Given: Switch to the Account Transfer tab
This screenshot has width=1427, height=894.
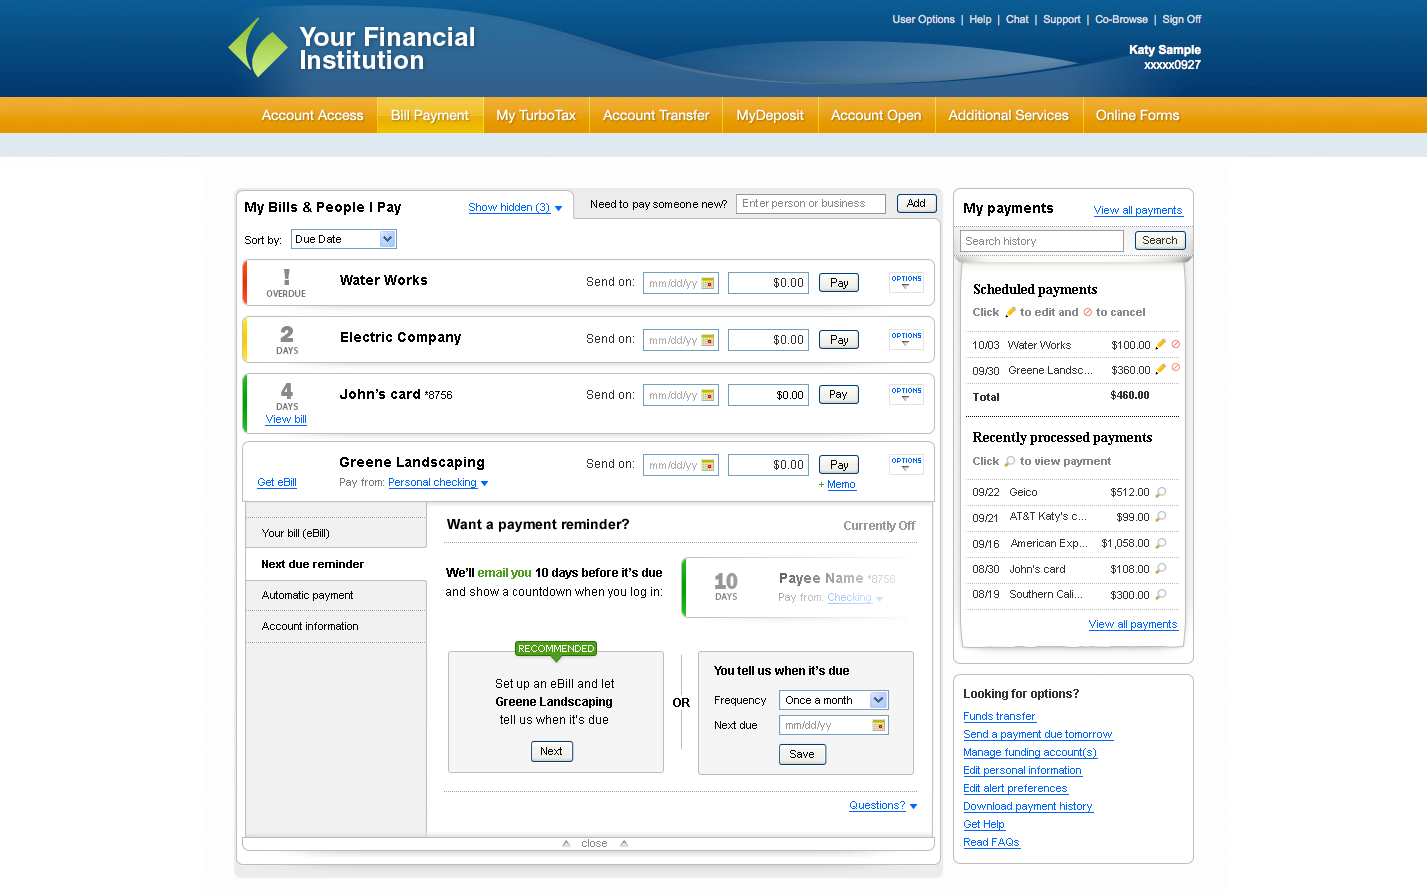Looking at the screenshot, I should [x=655, y=115].
